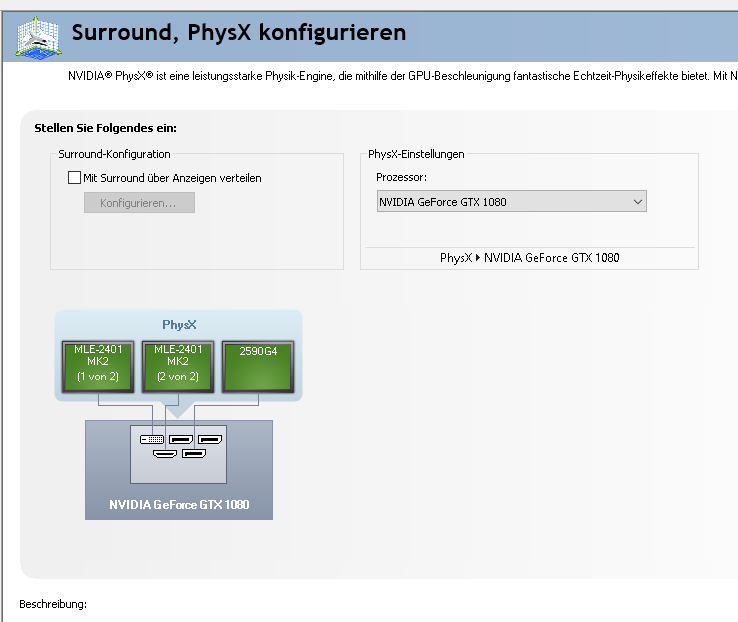Click the top right DisplayPort connector icon

(210, 439)
